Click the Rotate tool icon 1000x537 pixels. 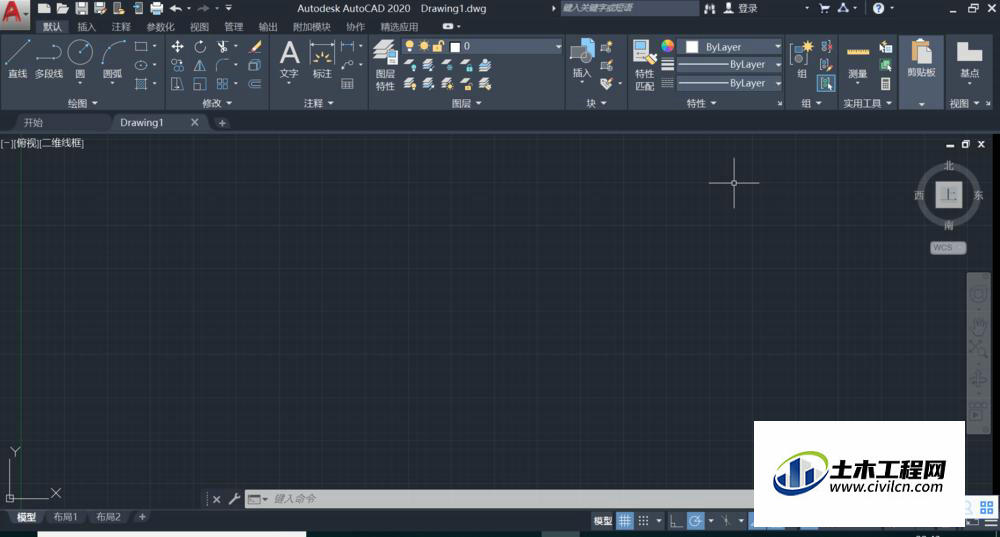(200, 47)
